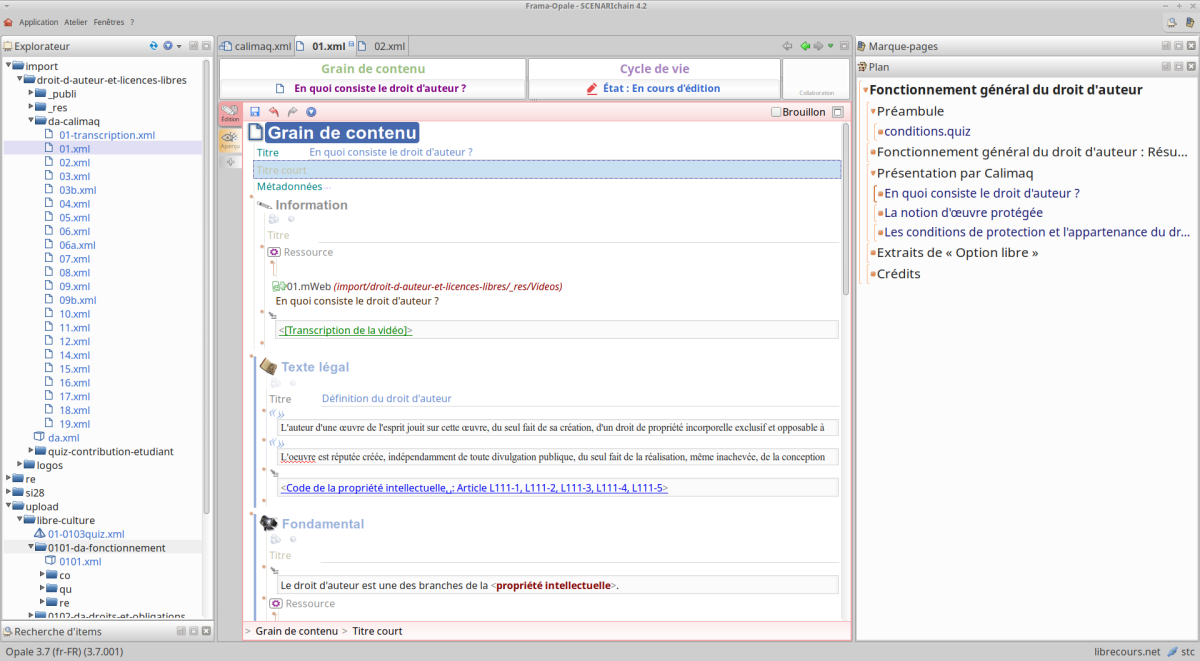Open the ? help menu
The width and height of the screenshot is (1200, 661).
(132, 22)
